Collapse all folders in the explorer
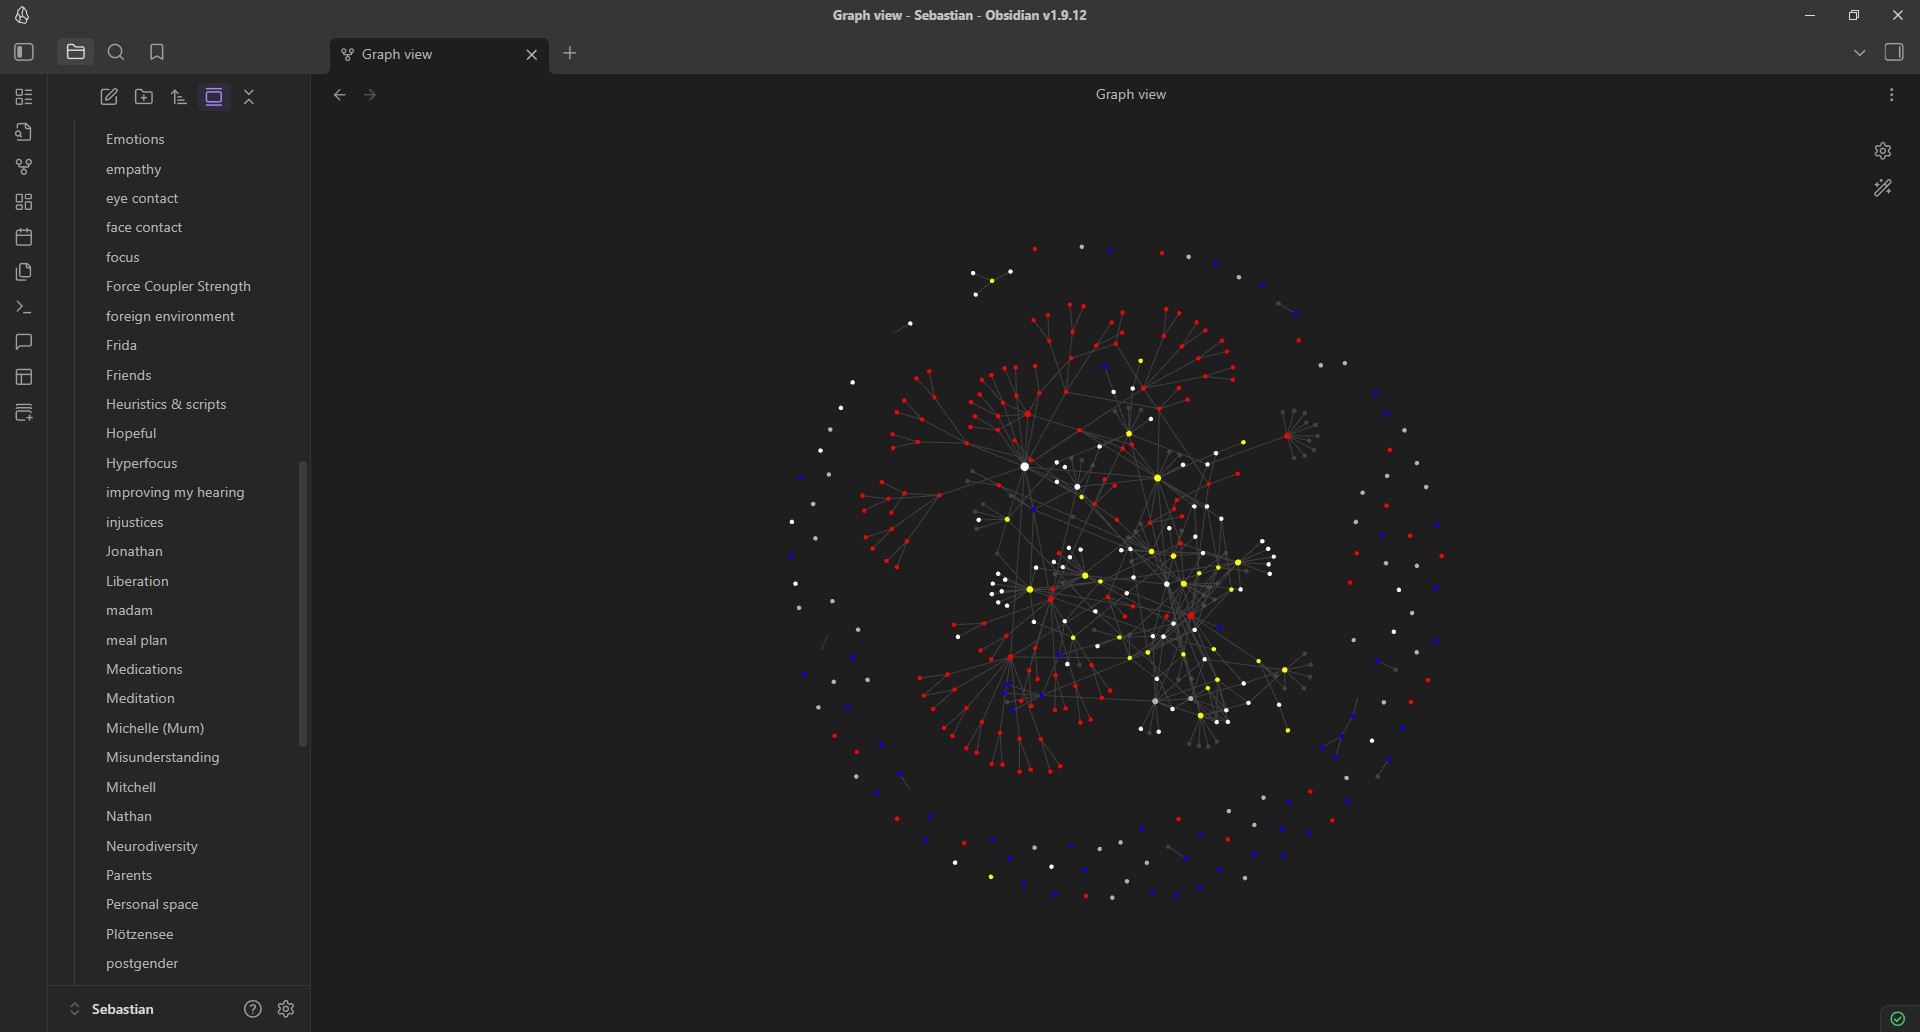Screen dimensions: 1920x1032 (248, 97)
